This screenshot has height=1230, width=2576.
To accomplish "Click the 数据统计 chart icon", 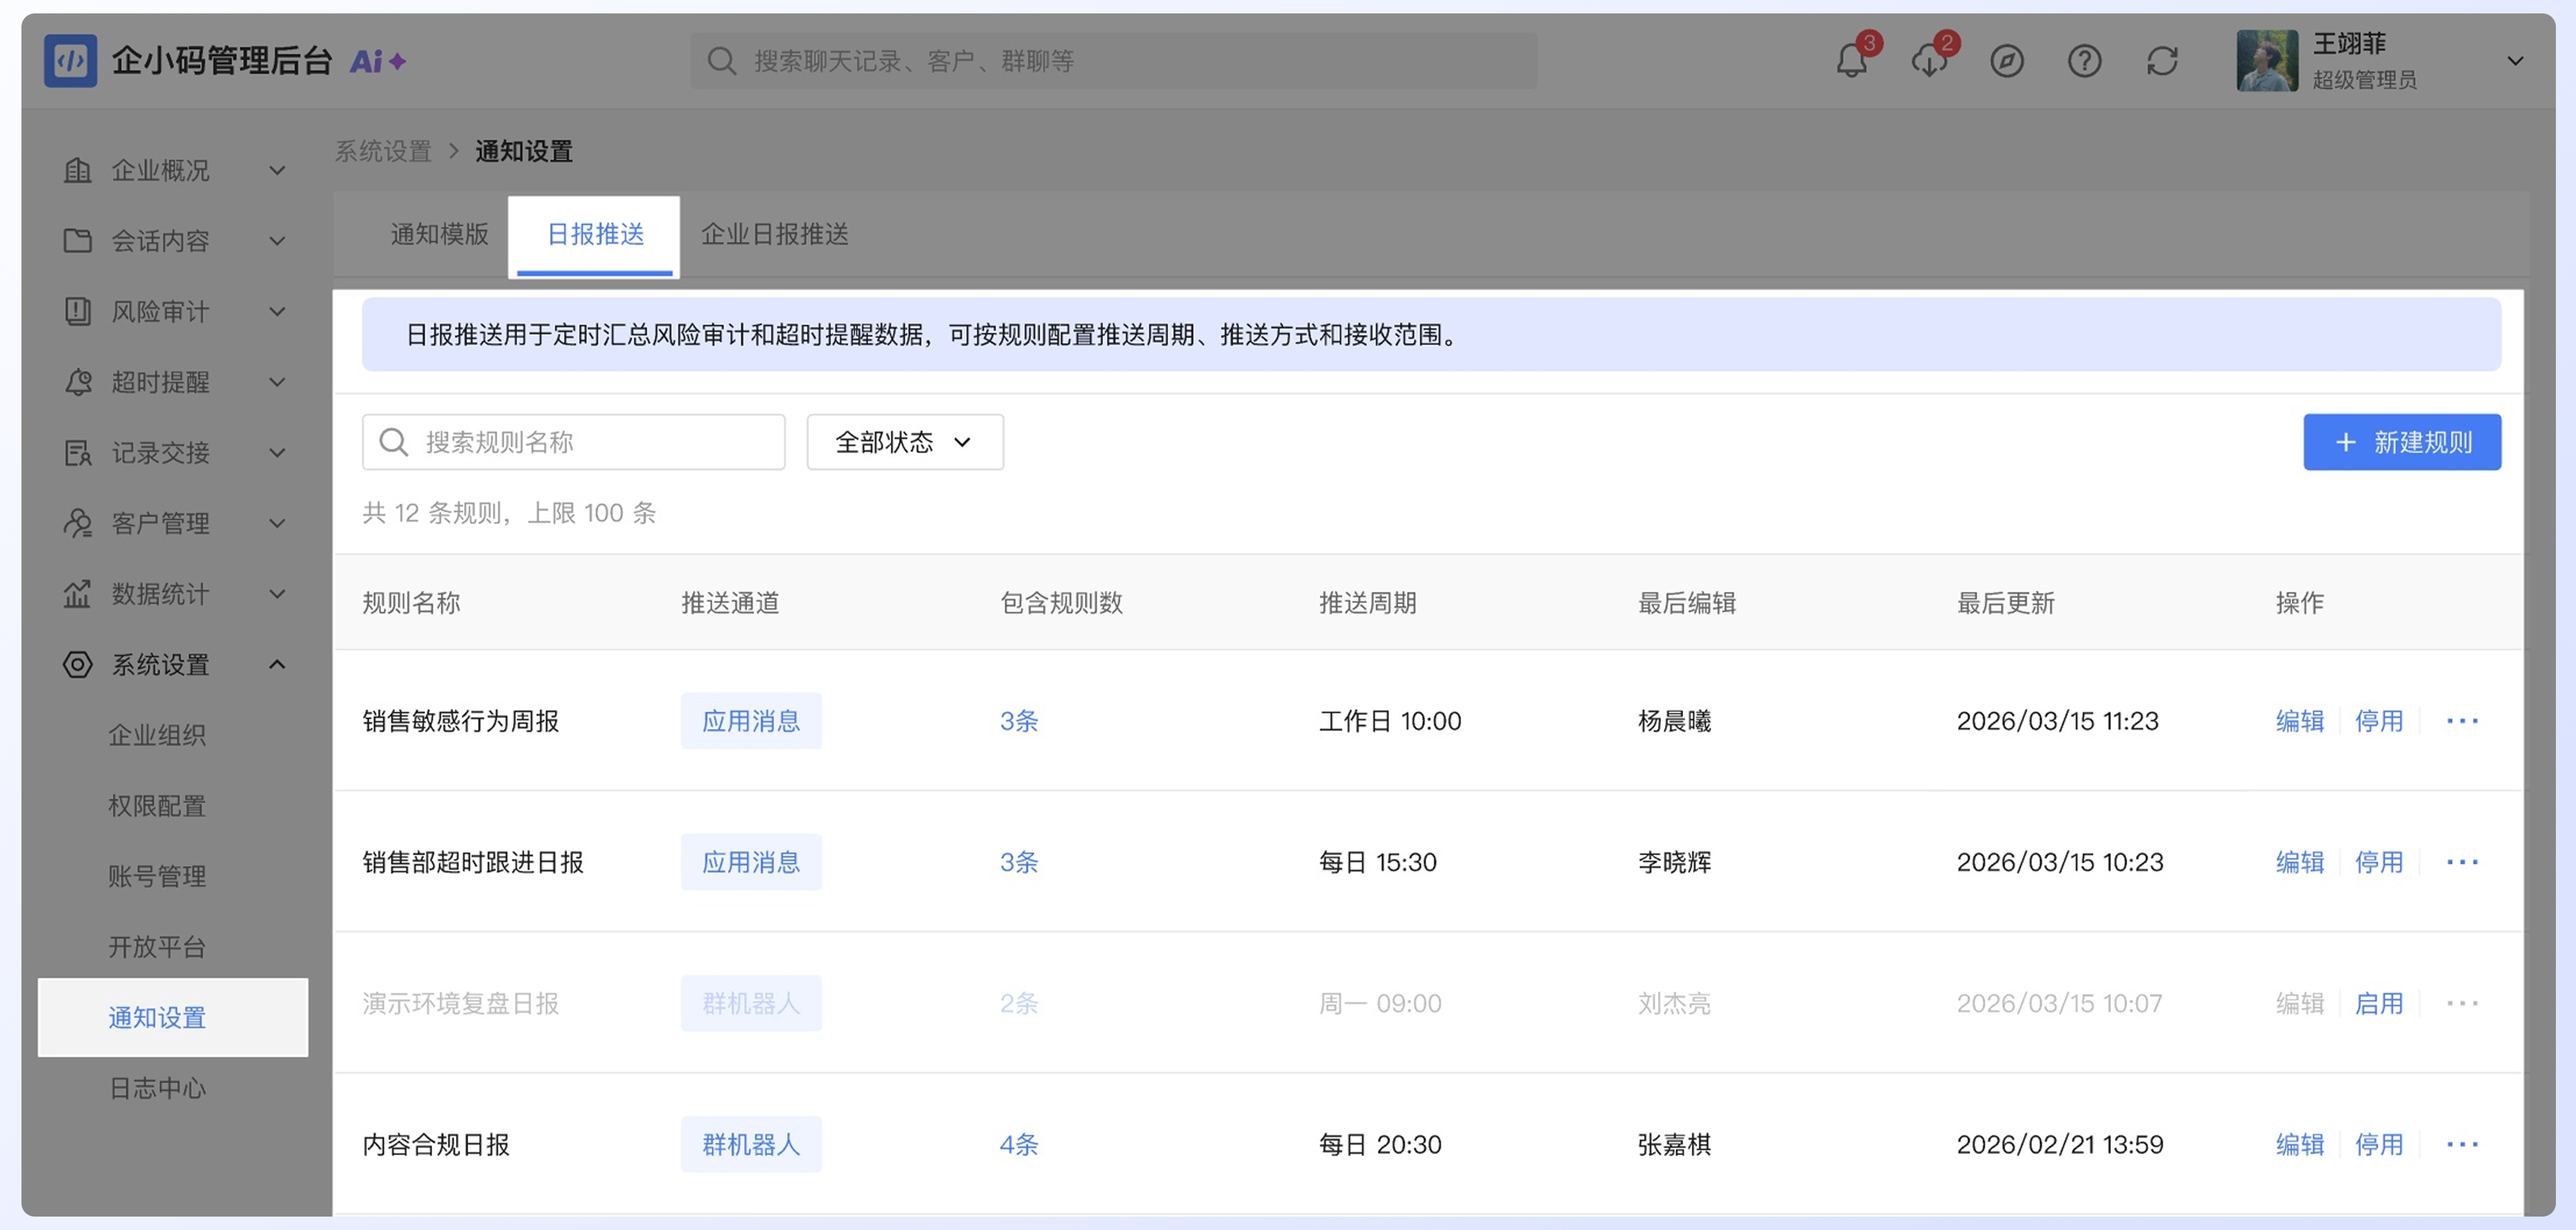I will tap(77, 594).
